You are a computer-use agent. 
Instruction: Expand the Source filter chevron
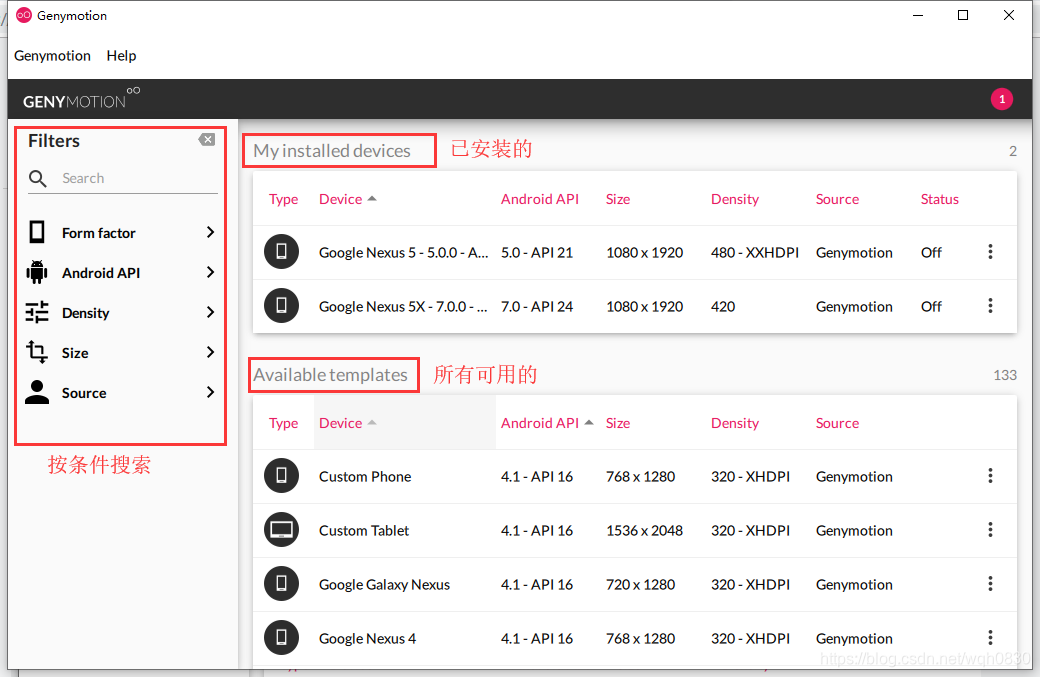[210, 392]
